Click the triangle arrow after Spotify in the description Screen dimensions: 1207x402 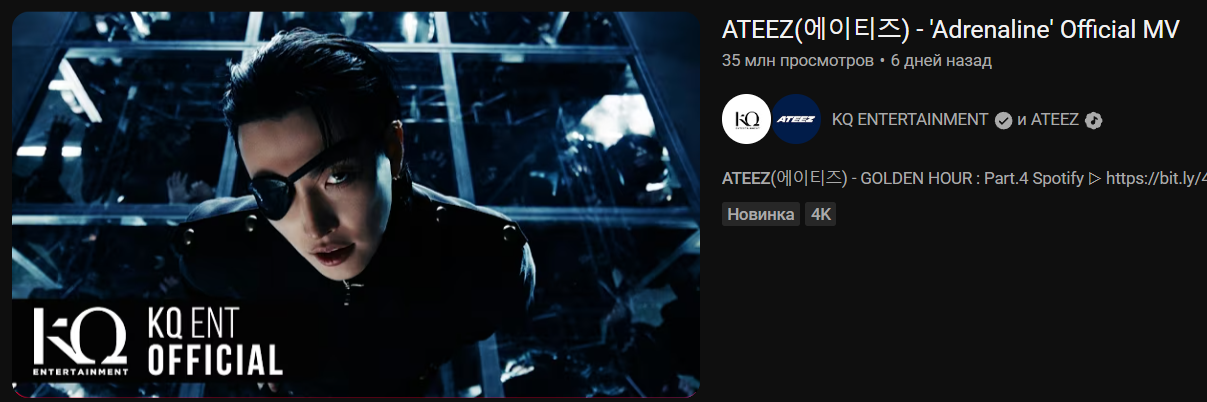point(1094,179)
